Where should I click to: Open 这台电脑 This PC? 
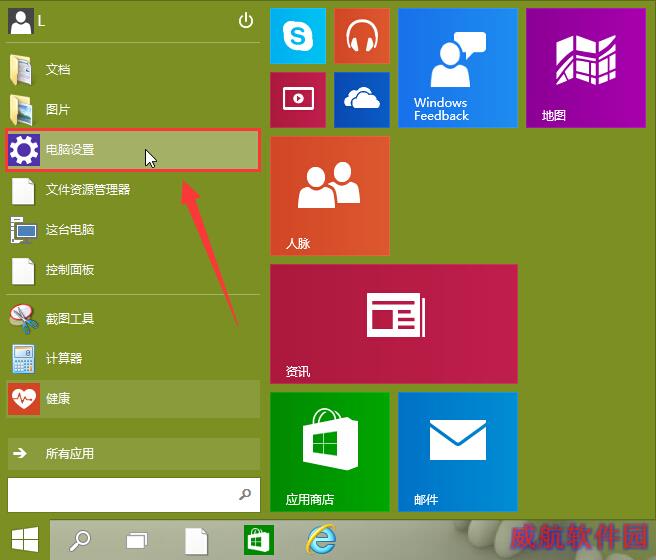(133, 230)
